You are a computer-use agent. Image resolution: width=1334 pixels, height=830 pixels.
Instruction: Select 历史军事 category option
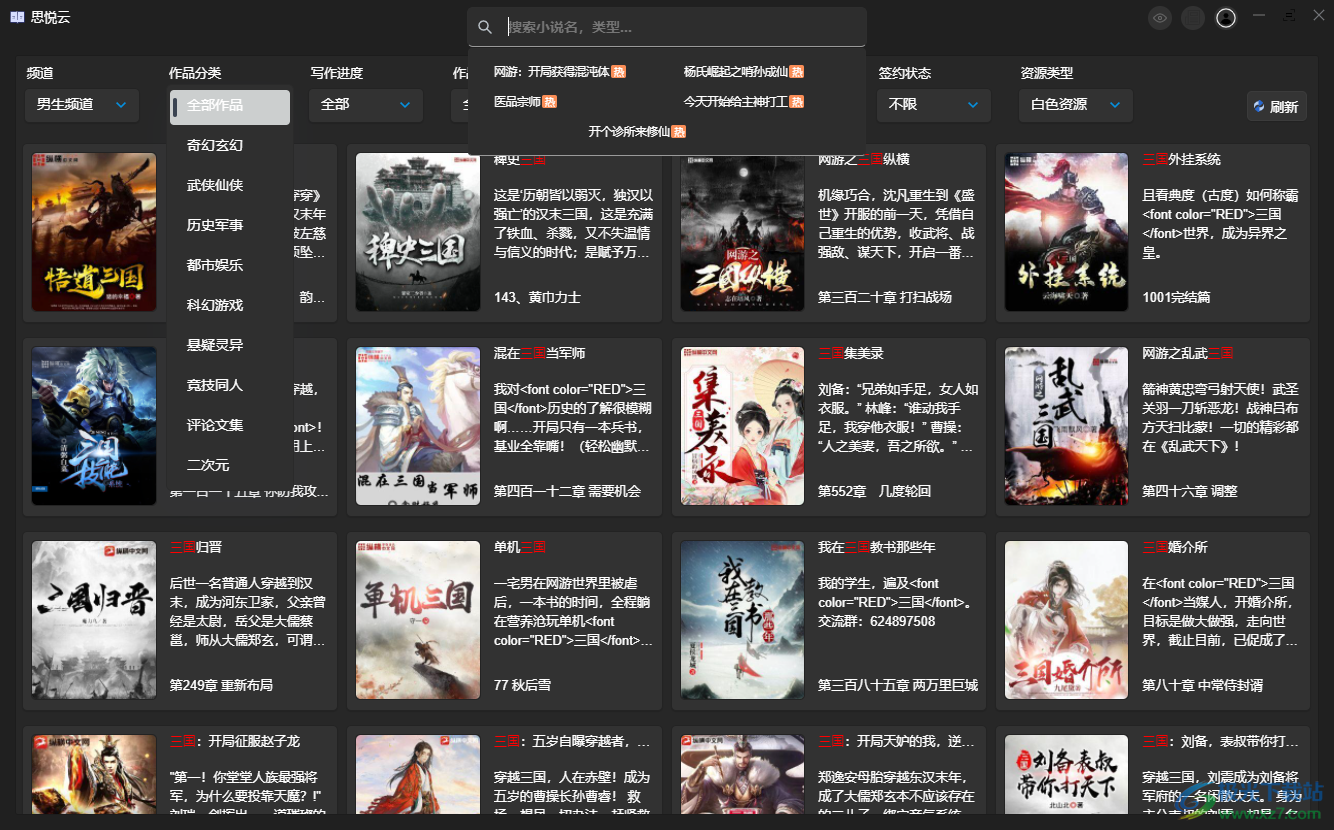[x=230, y=225]
